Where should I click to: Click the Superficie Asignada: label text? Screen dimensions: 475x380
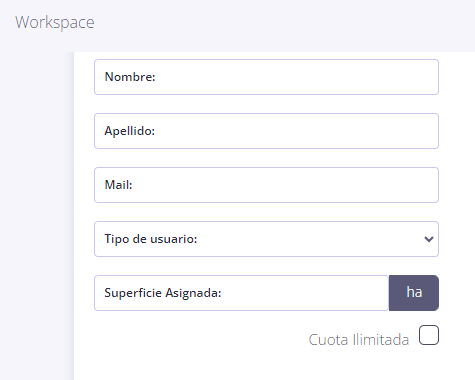(x=163, y=293)
